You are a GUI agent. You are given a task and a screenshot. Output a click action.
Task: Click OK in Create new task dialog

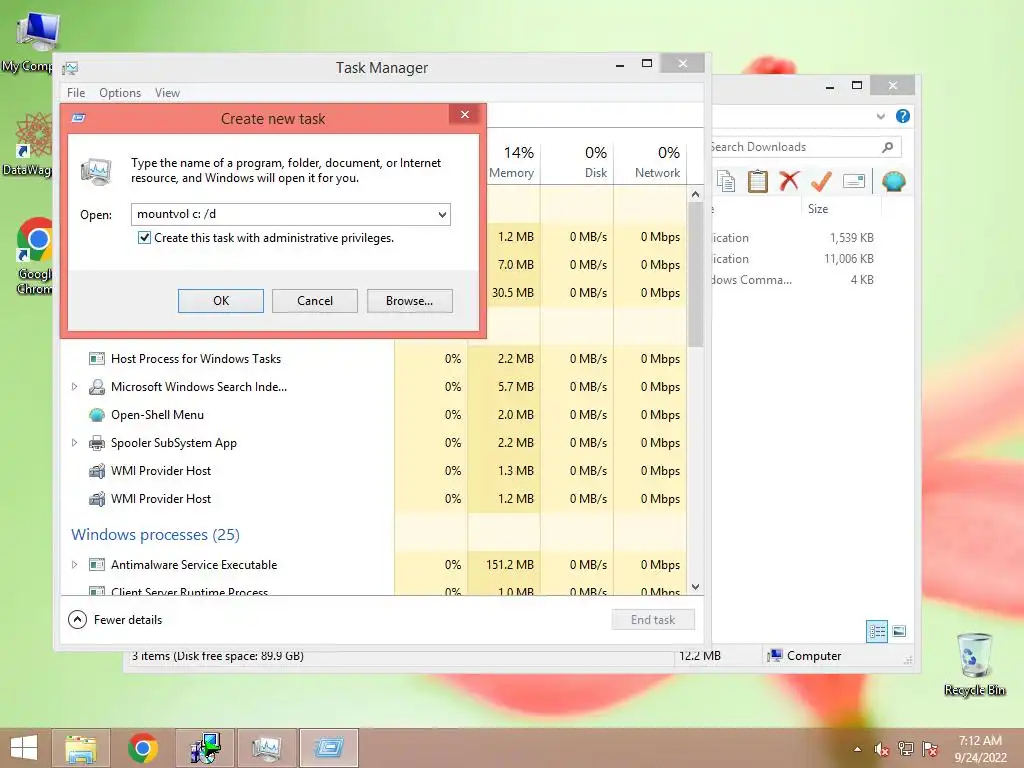221,300
